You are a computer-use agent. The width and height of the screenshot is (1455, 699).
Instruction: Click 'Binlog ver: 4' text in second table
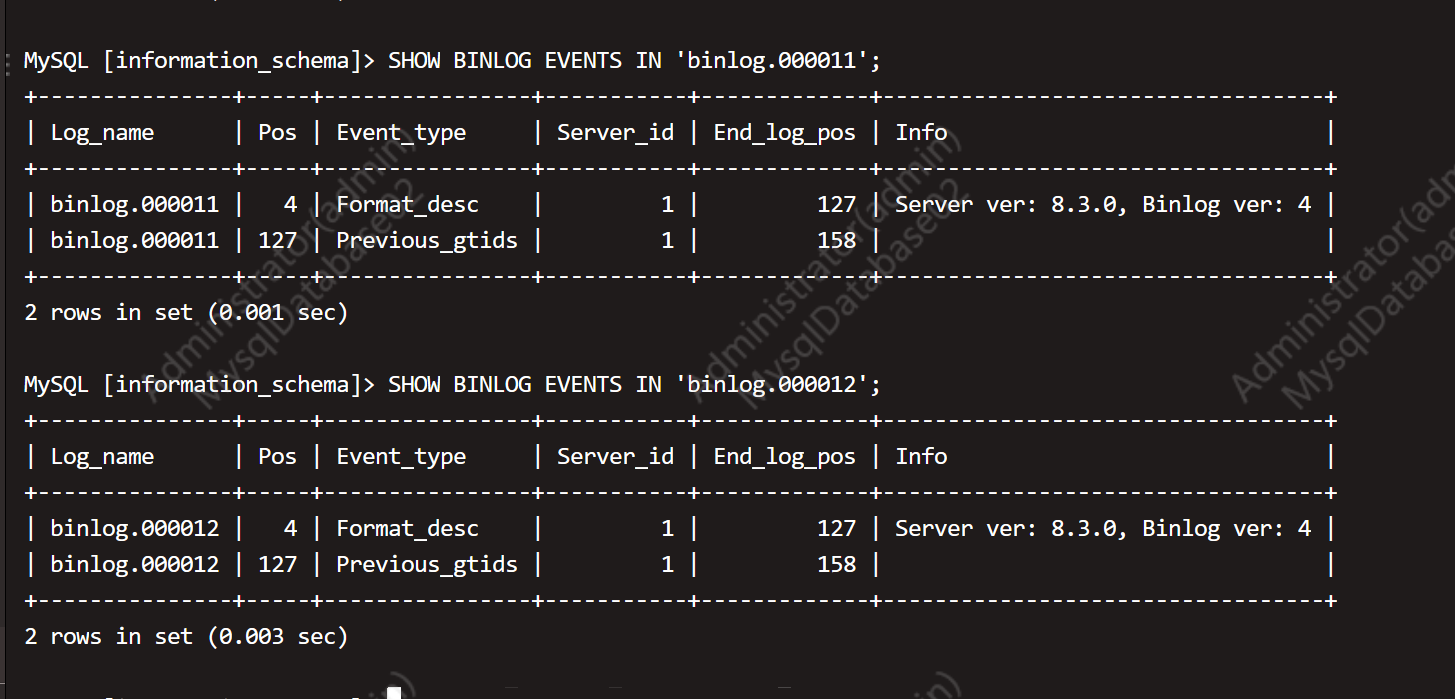point(1226,529)
